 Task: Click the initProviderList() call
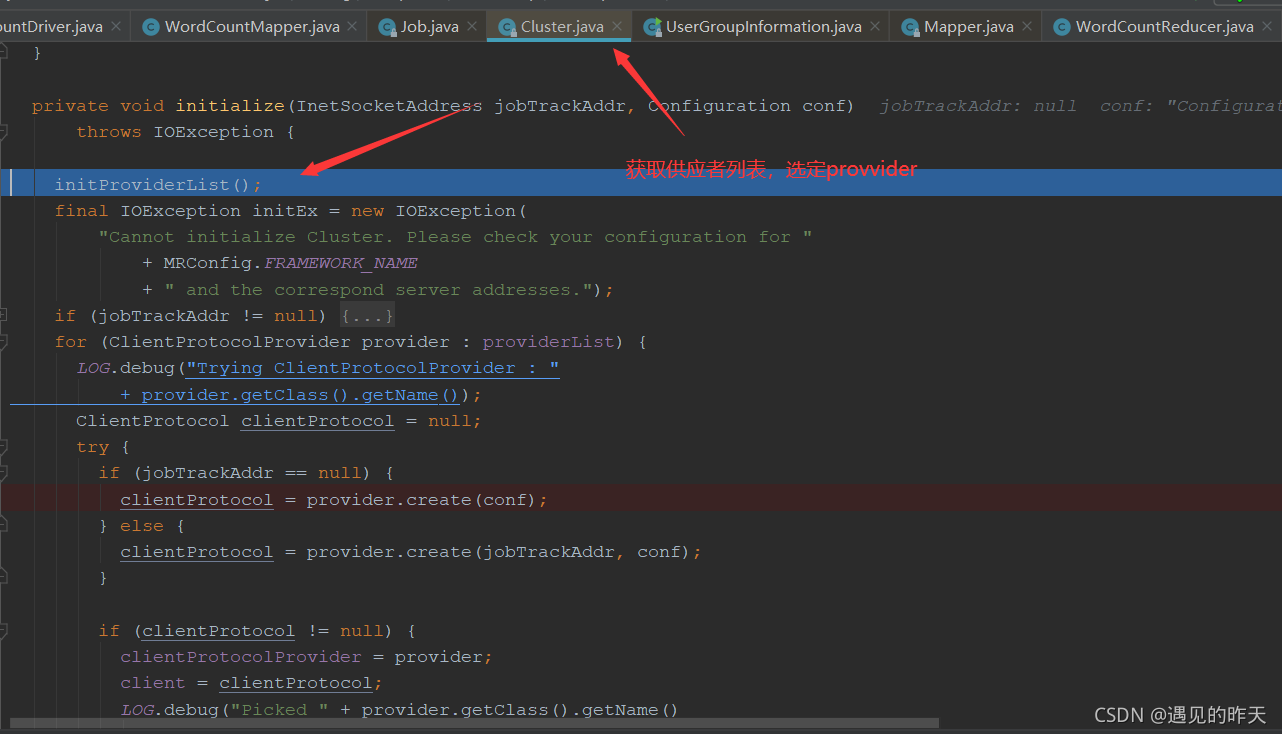tap(158, 184)
